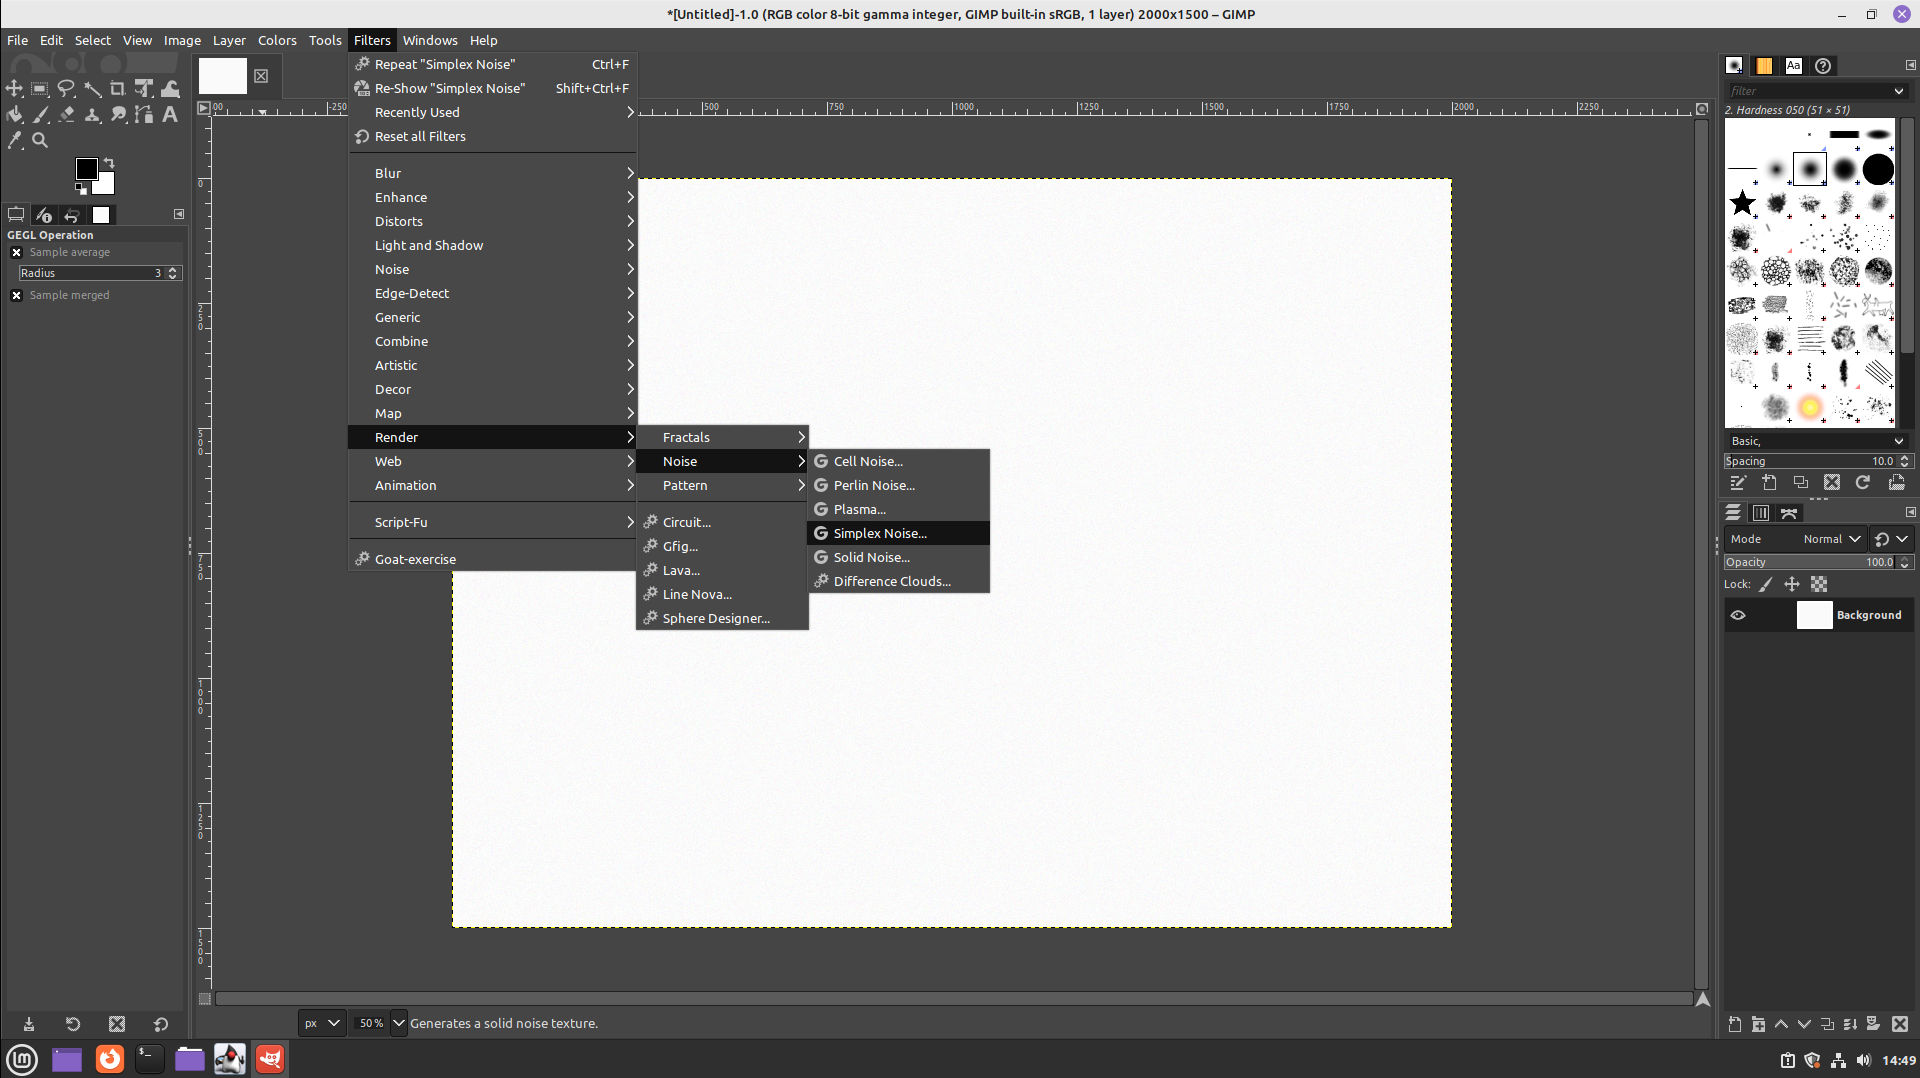
Task: Open the layer Mode dropdown
Action: tap(1831, 539)
